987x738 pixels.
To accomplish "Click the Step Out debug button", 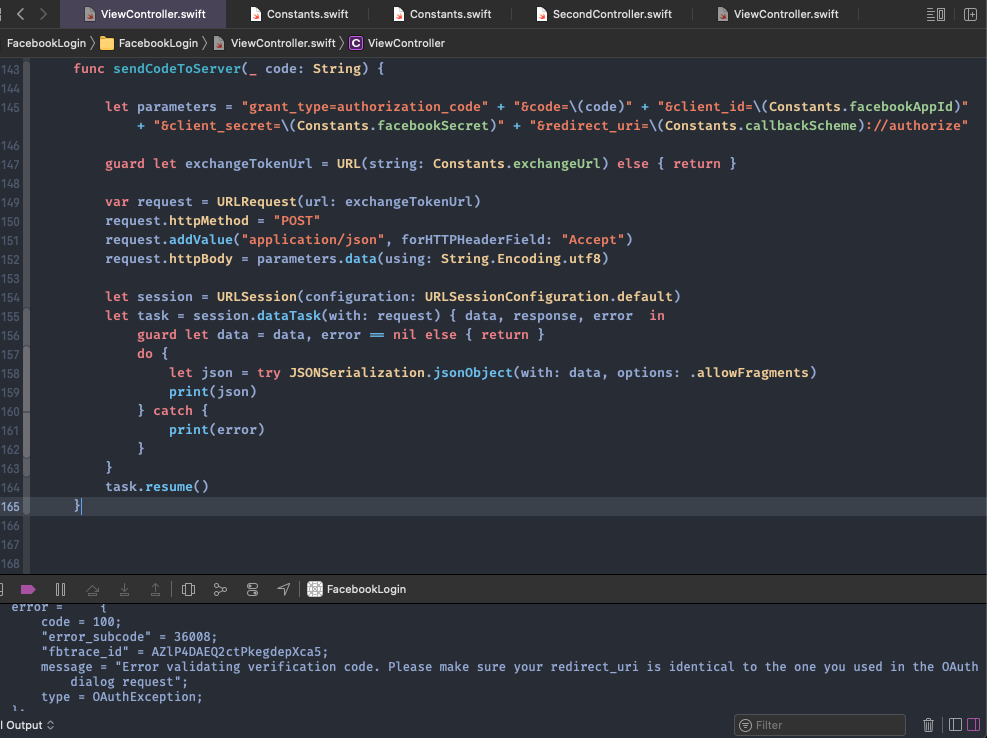I will click(156, 589).
